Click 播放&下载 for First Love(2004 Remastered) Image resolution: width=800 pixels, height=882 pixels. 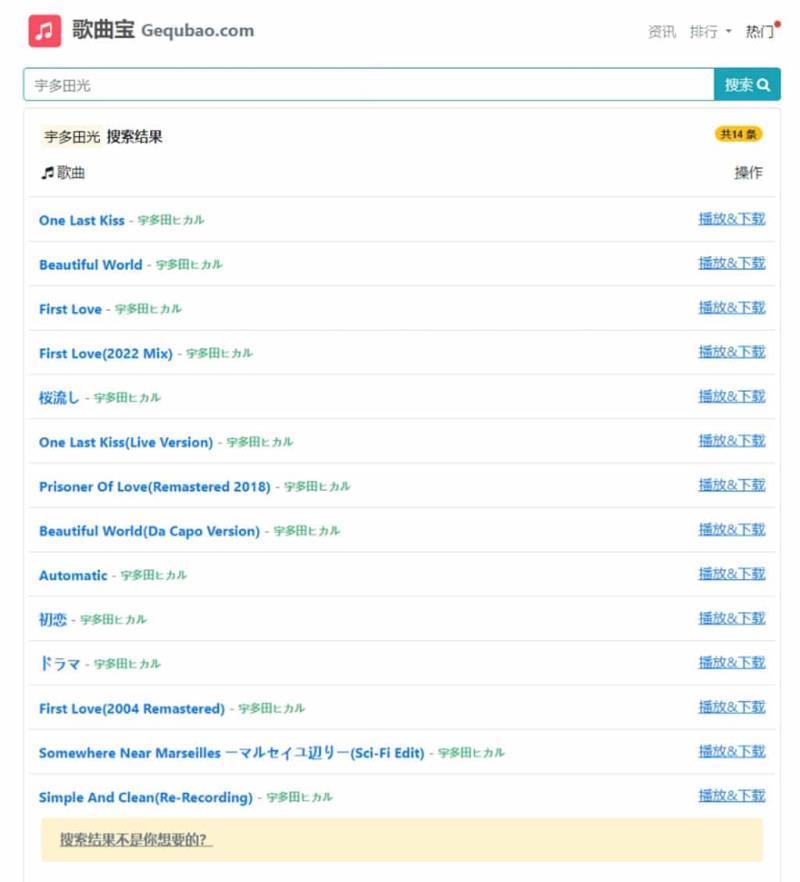click(732, 708)
